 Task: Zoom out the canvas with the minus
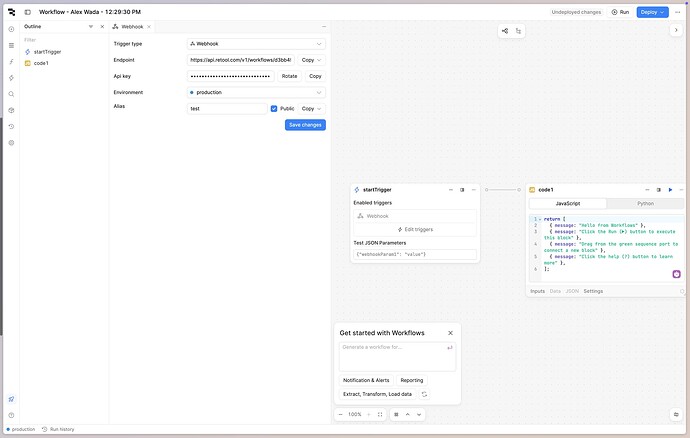pyautogui.click(x=341, y=415)
